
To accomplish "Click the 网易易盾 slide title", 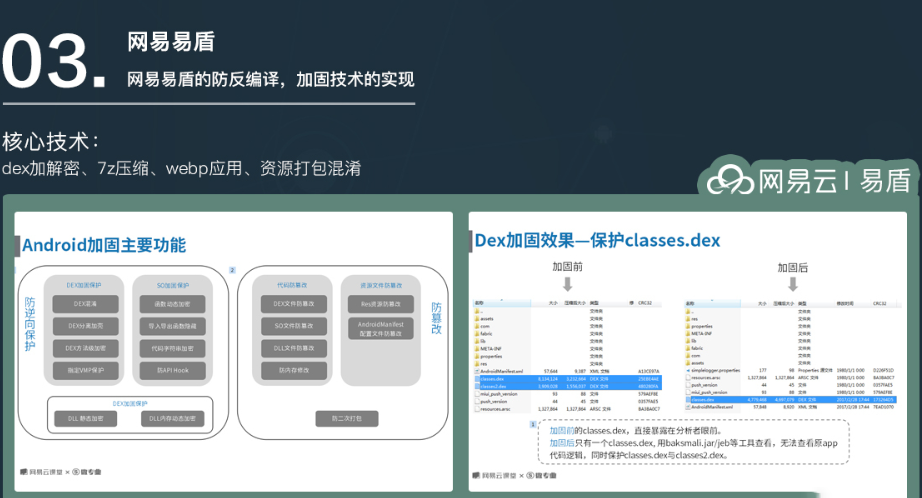I will click(171, 42).
